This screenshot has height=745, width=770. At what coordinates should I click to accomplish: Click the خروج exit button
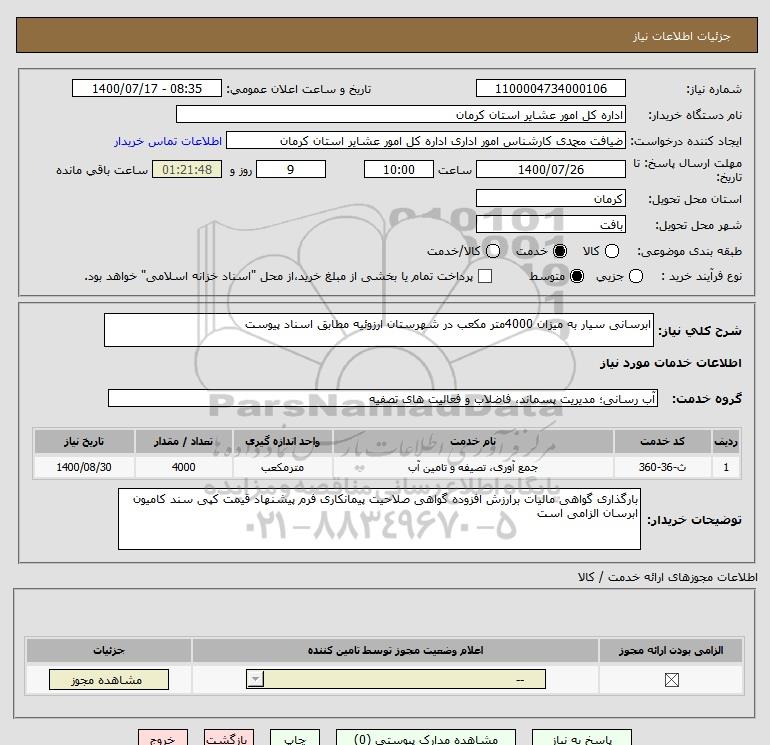tap(163, 738)
